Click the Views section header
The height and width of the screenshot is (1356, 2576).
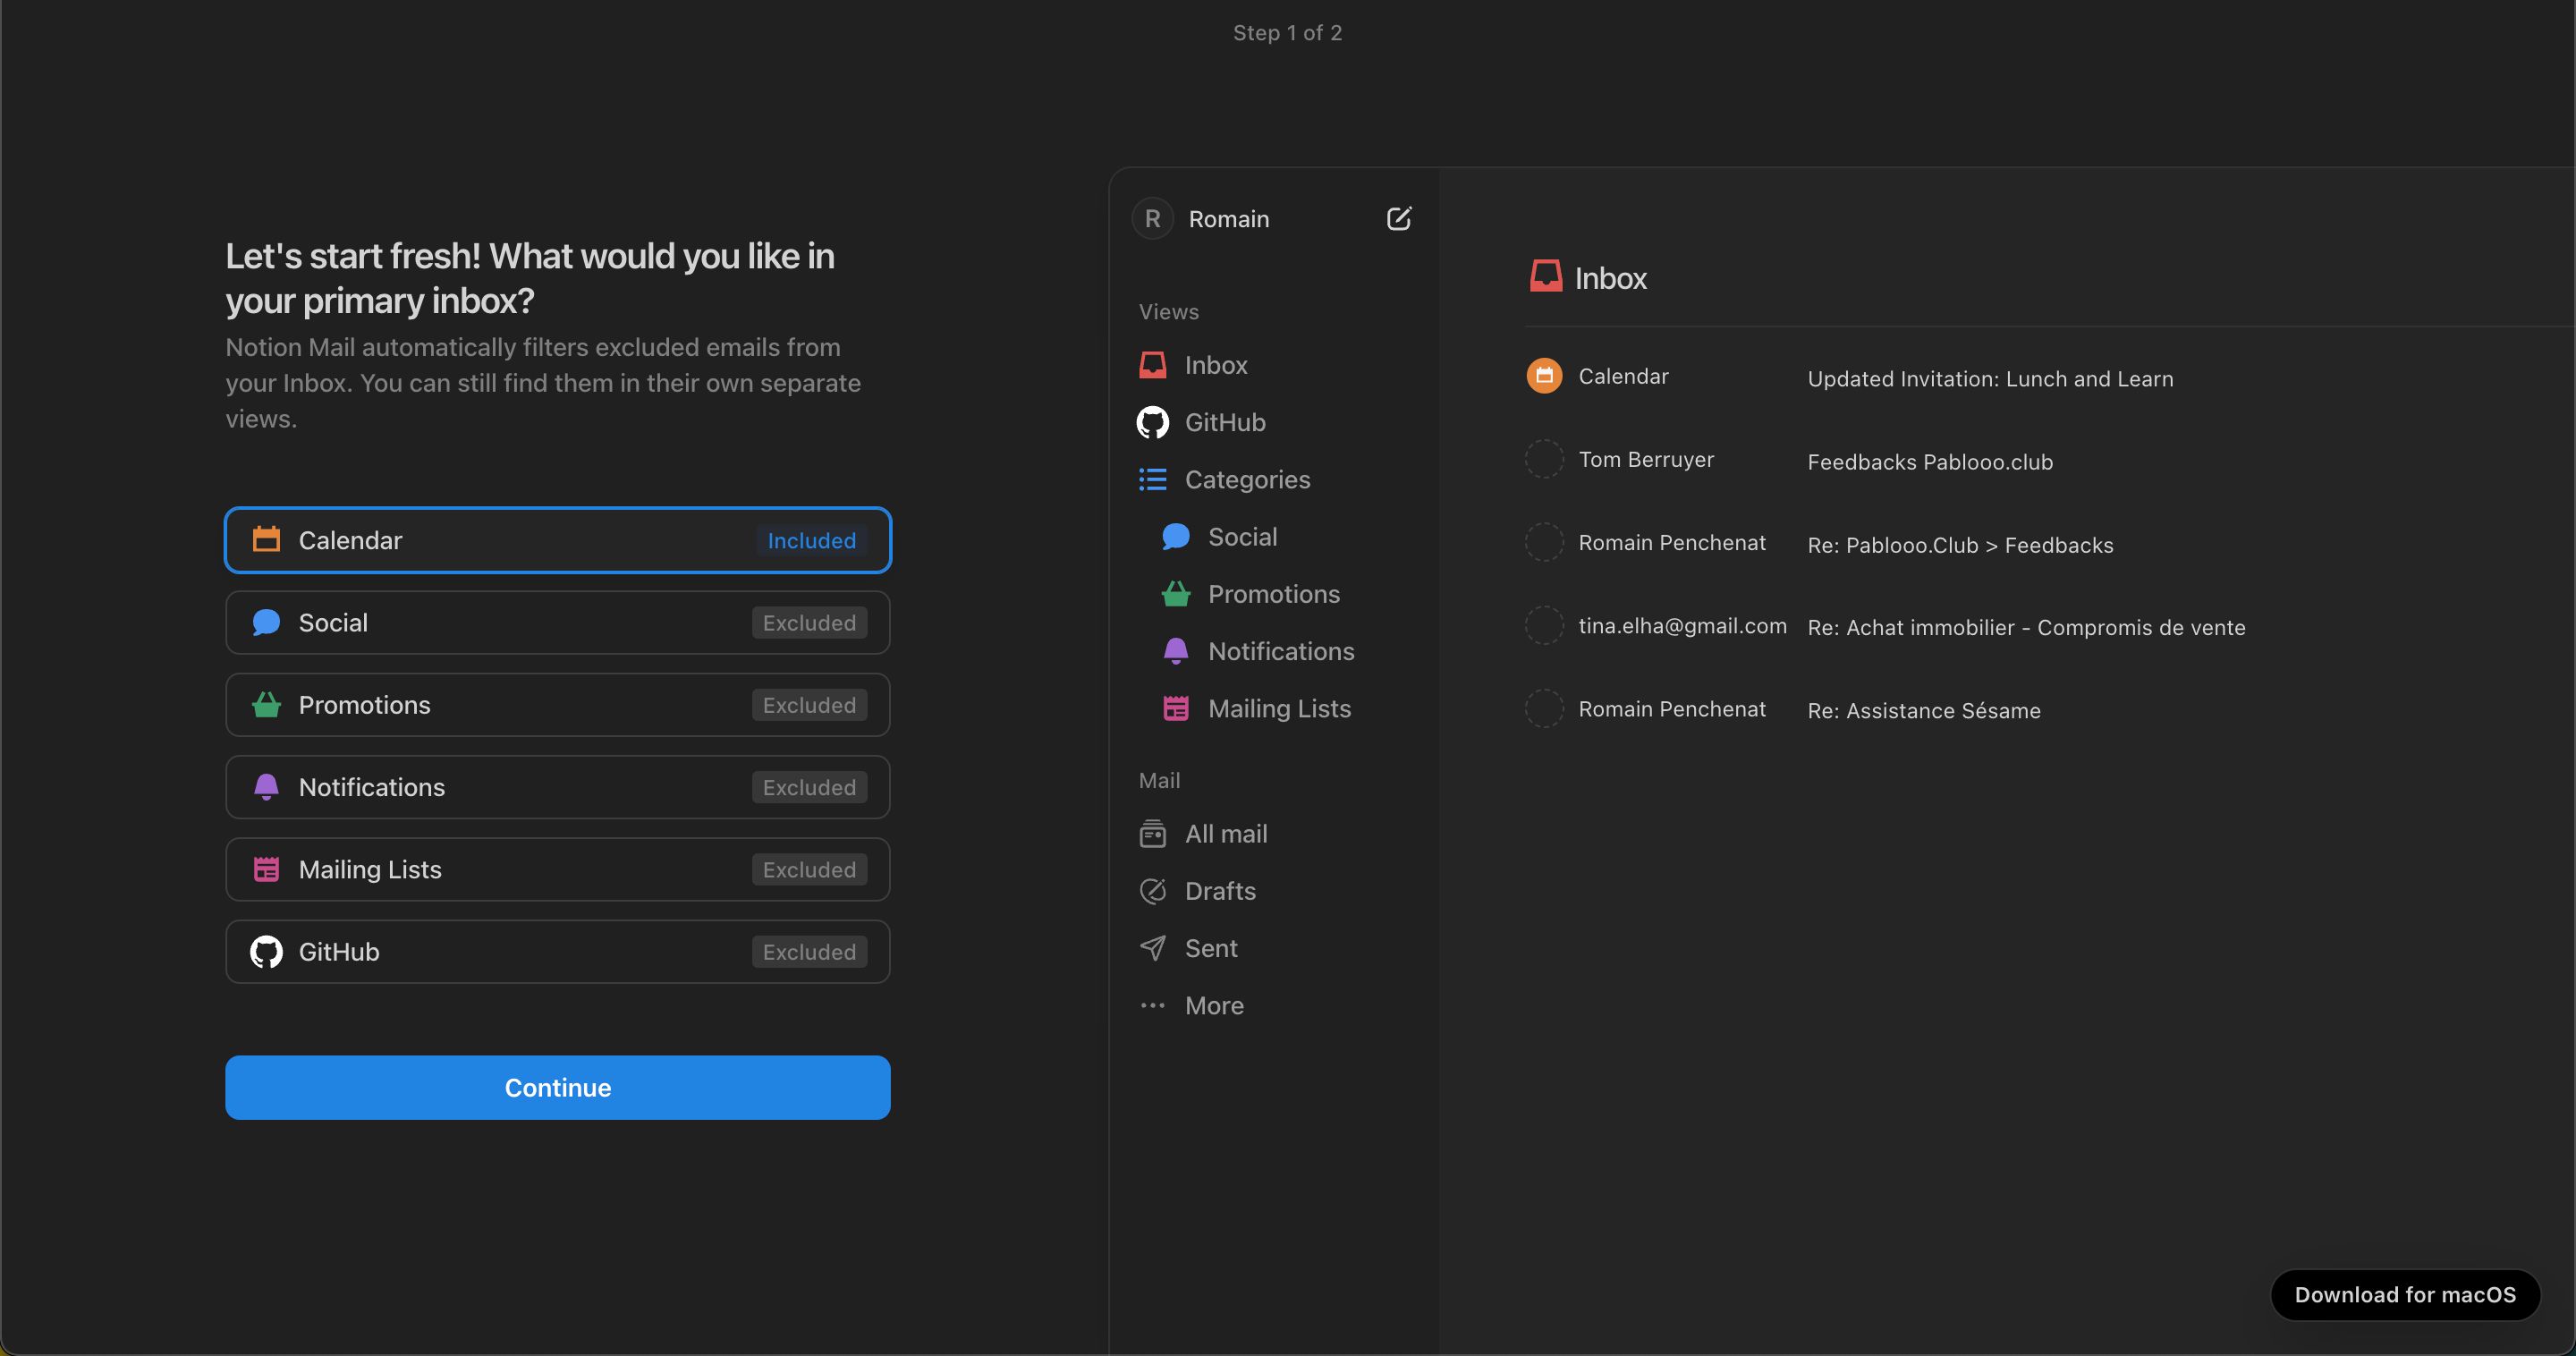pyautogui.click(x=1168, y=311)
